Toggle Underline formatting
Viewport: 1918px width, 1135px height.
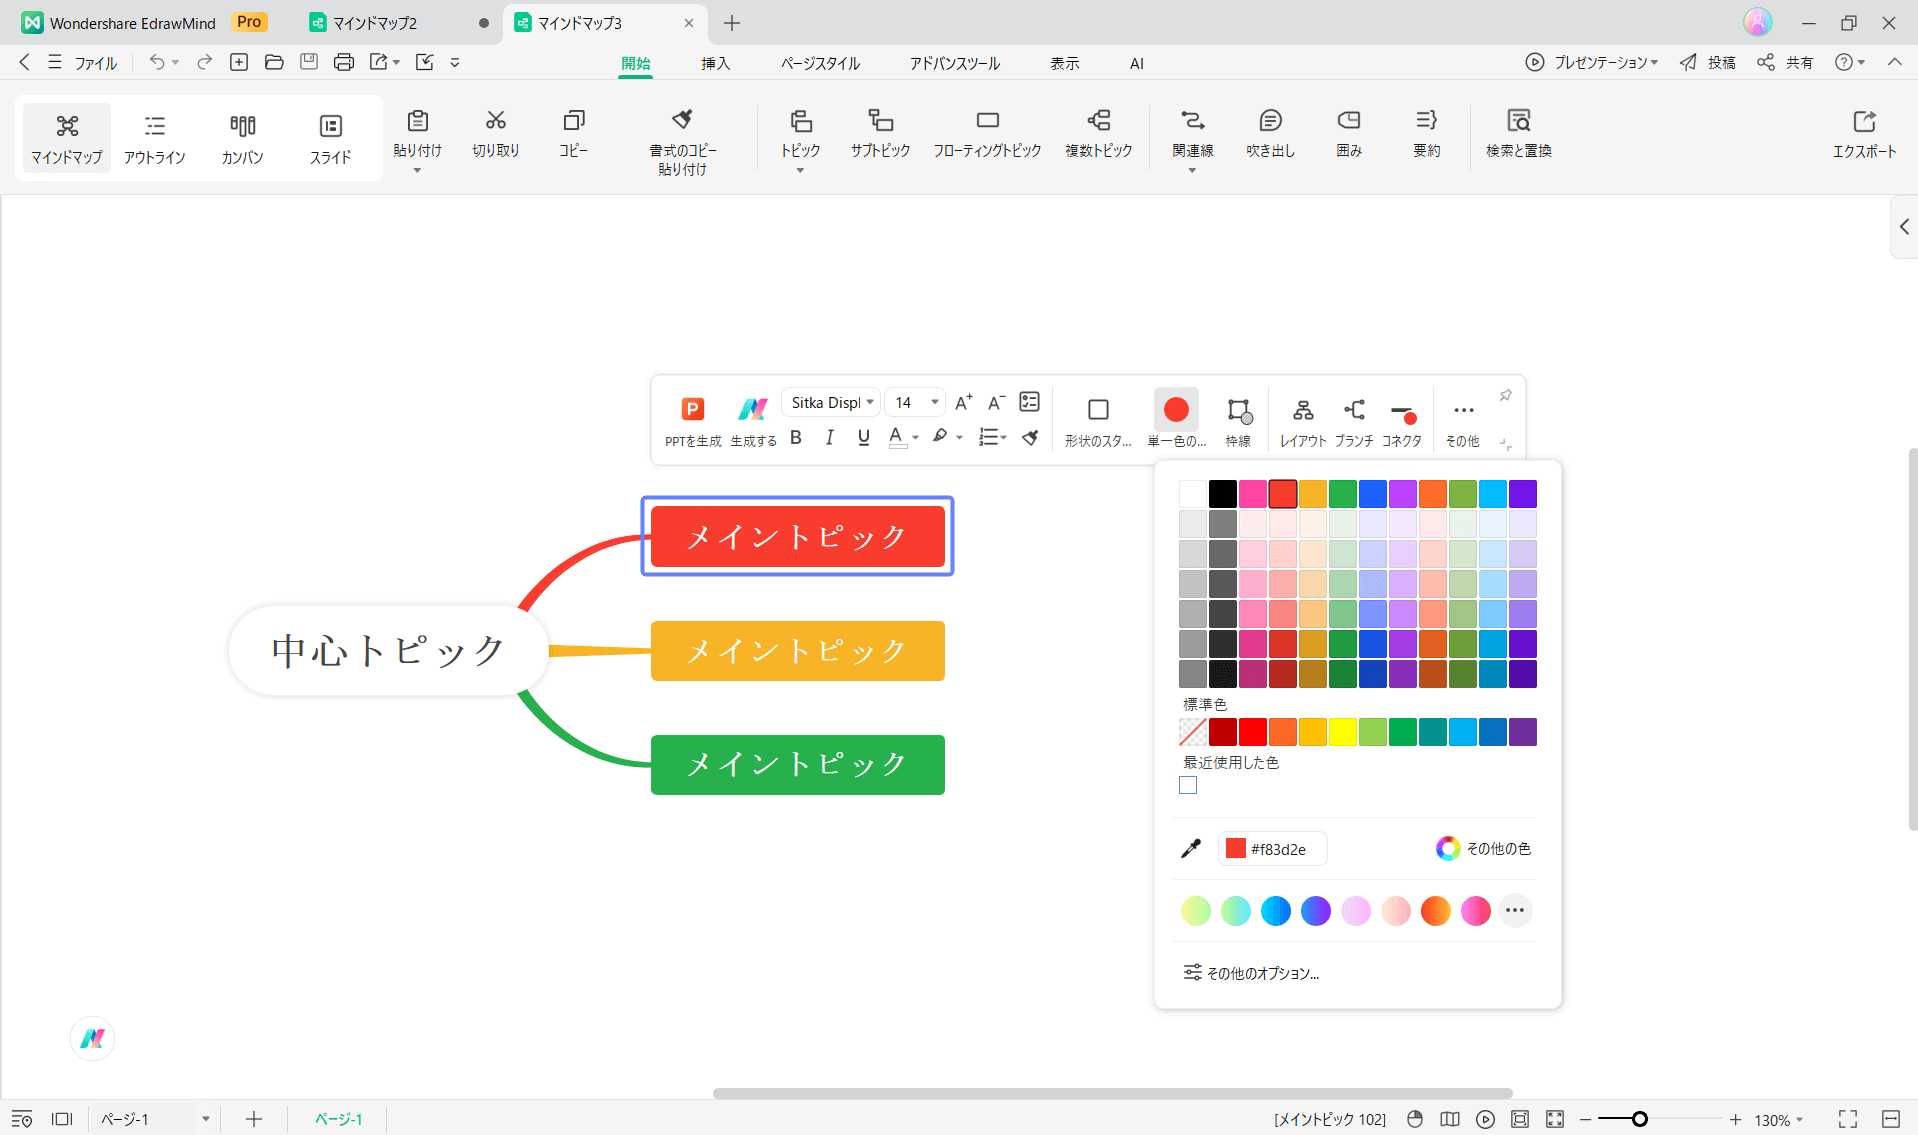click(x=864, y=437)
